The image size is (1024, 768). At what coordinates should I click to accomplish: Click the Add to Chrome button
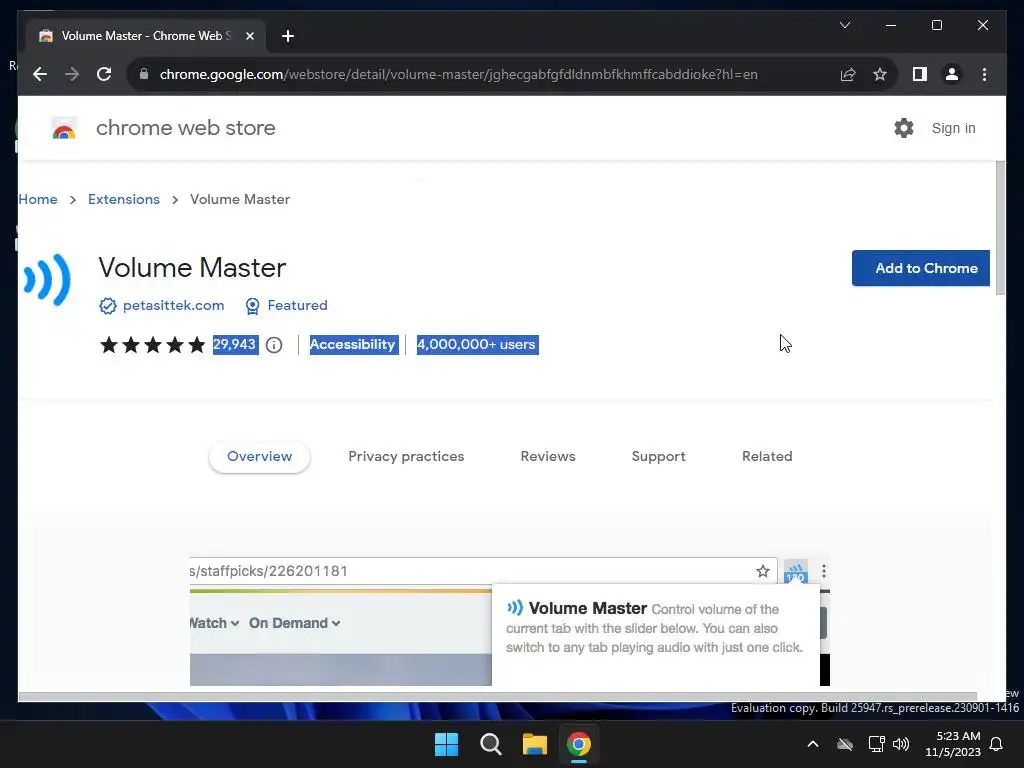[x=920, y=268]
